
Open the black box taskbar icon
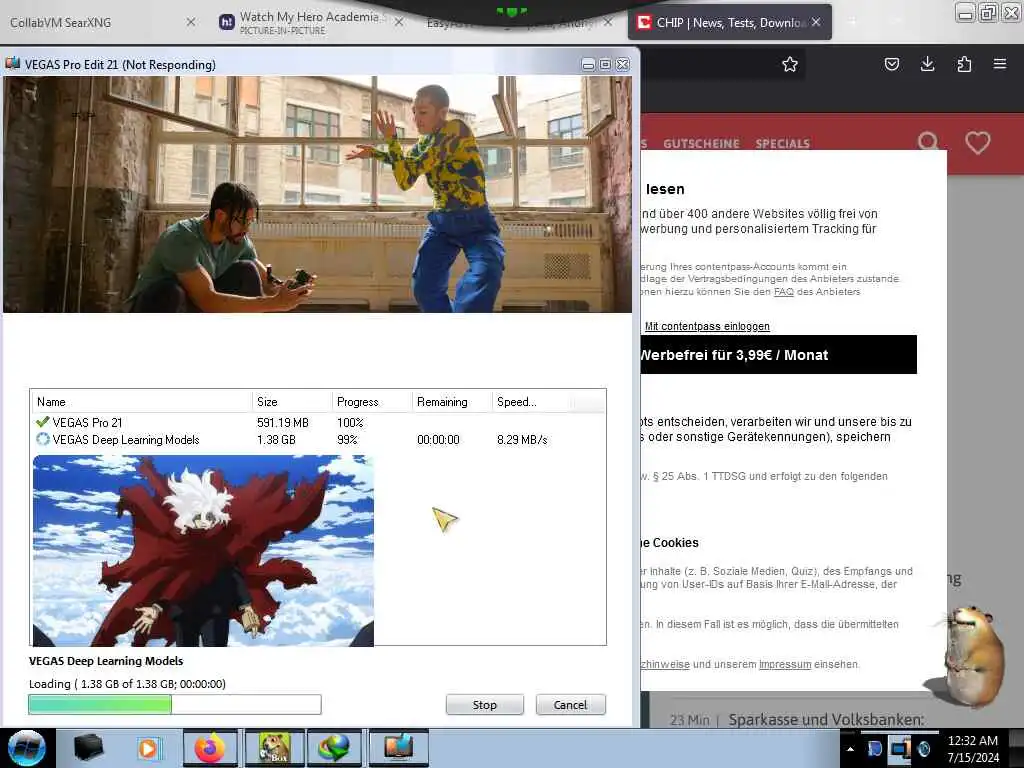89,747
